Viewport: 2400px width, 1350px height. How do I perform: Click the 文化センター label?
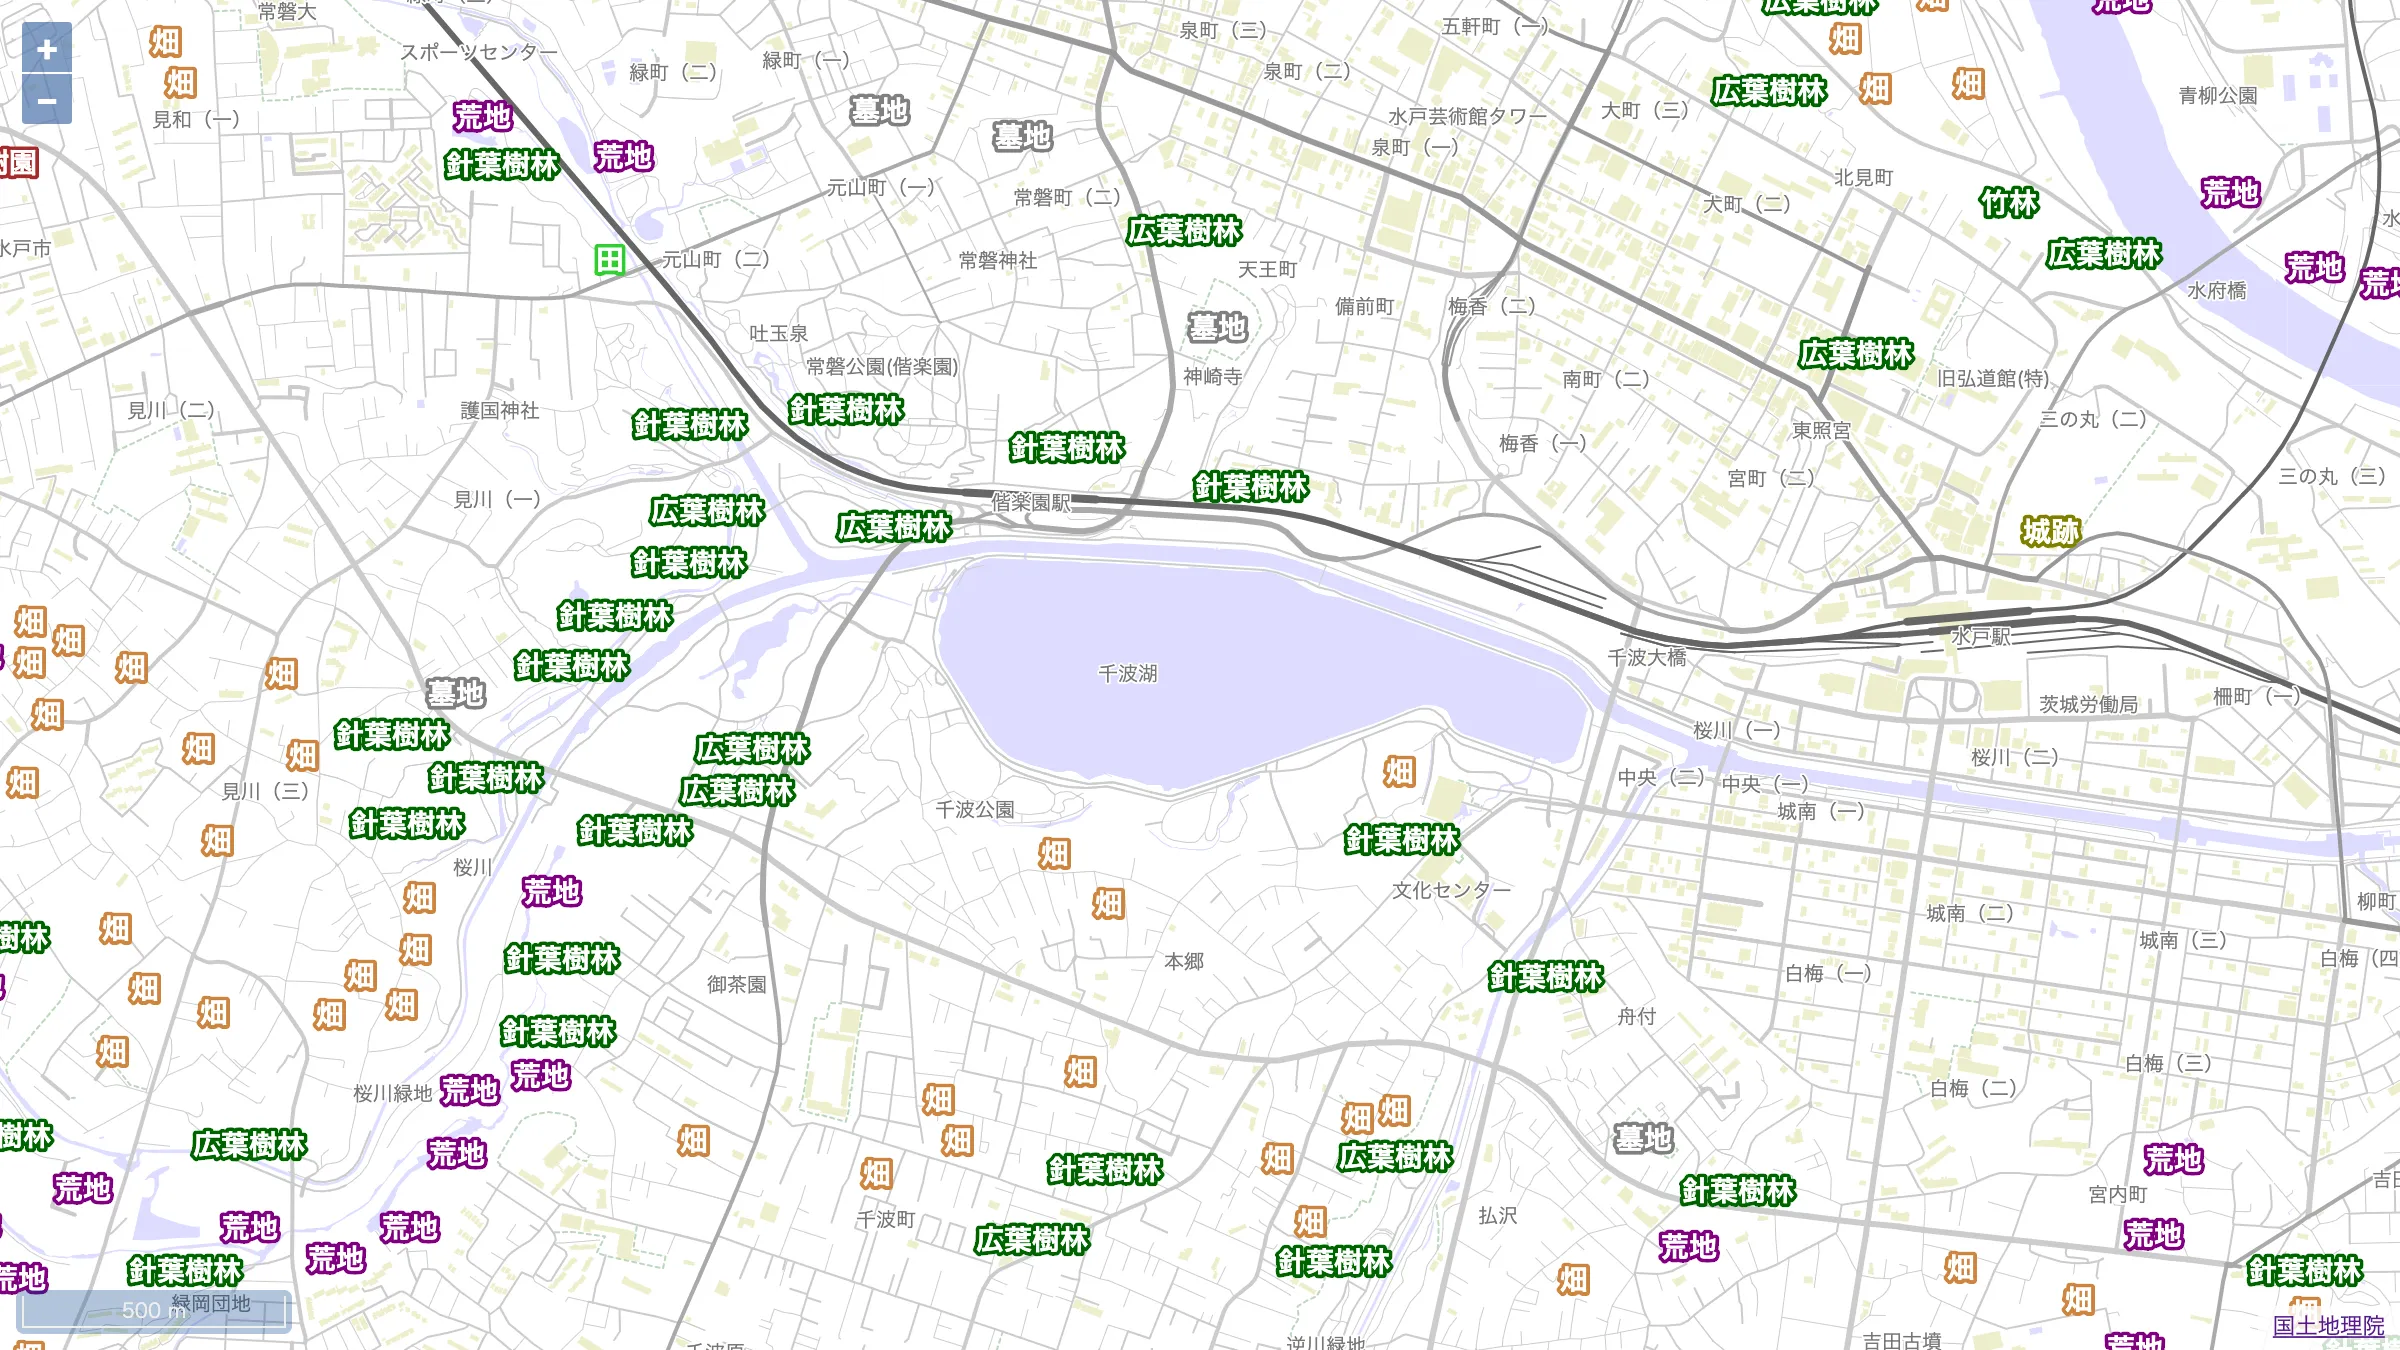tap(1451, 890)
